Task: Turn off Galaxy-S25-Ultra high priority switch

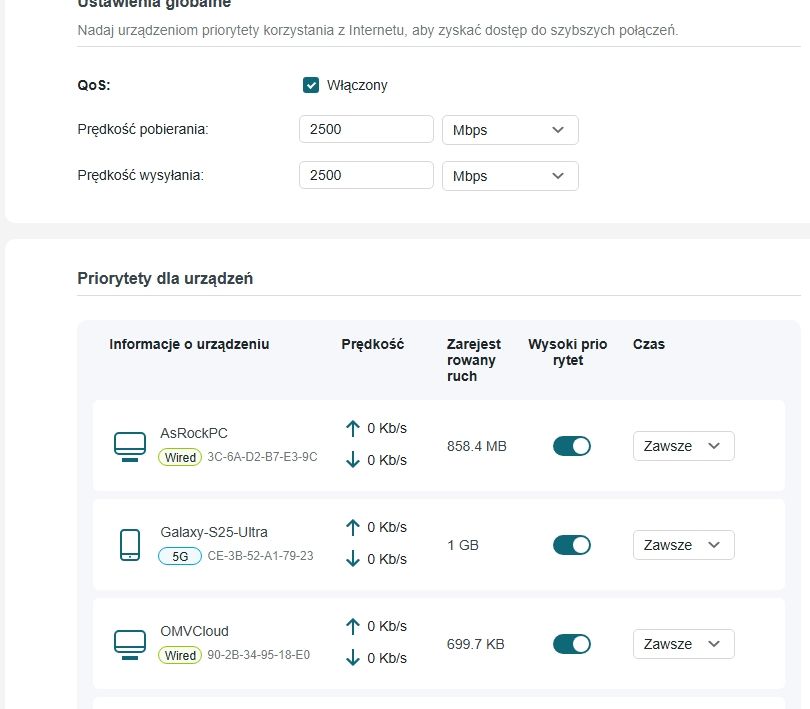Action: [572, 545]
